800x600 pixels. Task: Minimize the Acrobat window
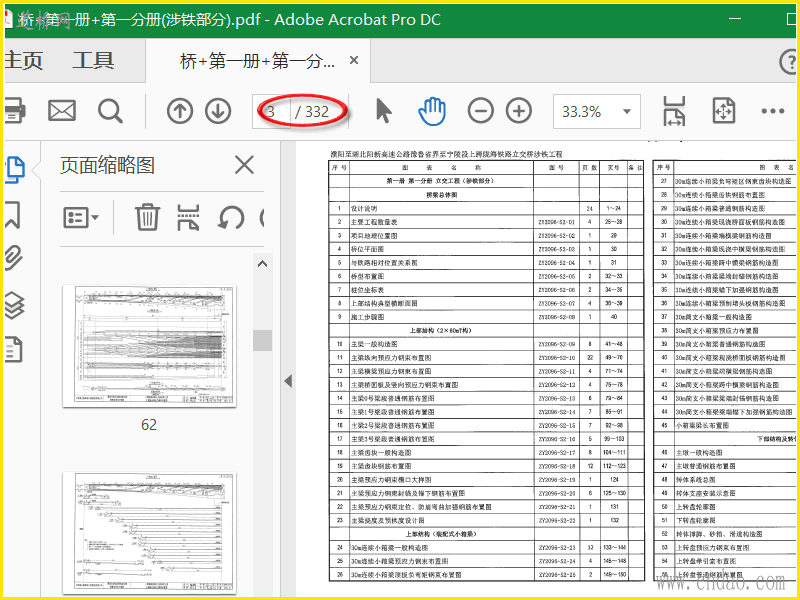tap(735, 19)
